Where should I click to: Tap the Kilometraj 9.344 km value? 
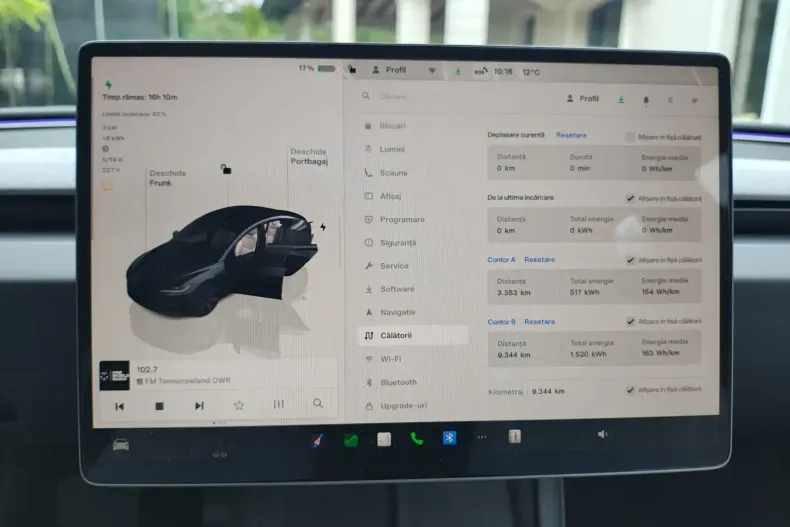coord(548,391)
